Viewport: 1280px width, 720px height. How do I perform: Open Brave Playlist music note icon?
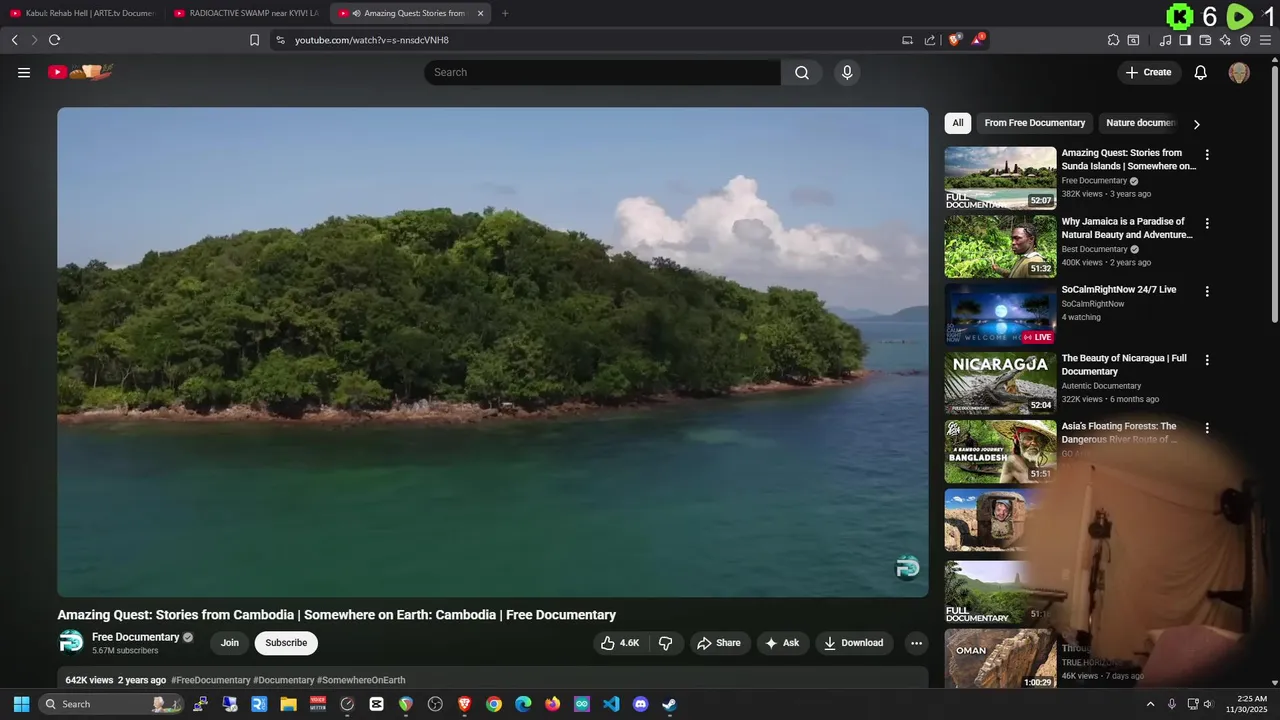(x=1165, y=40)
